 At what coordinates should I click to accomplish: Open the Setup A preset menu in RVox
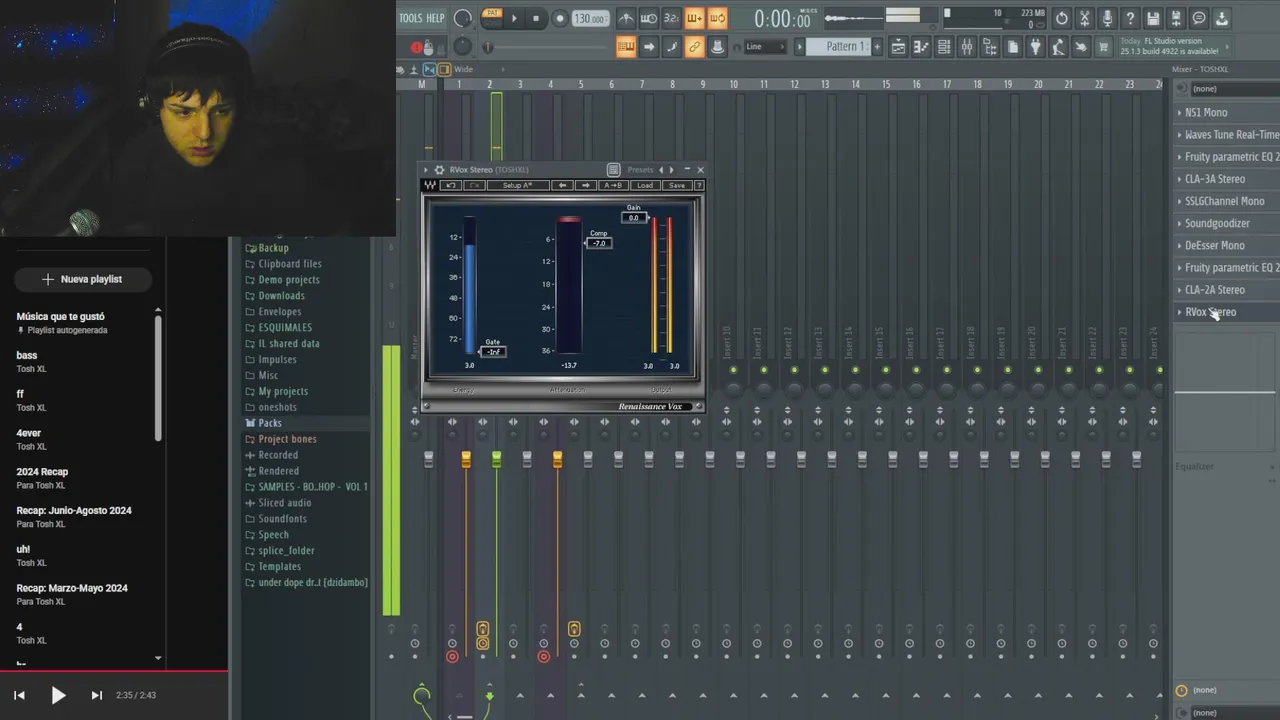(x=518, y=185)
